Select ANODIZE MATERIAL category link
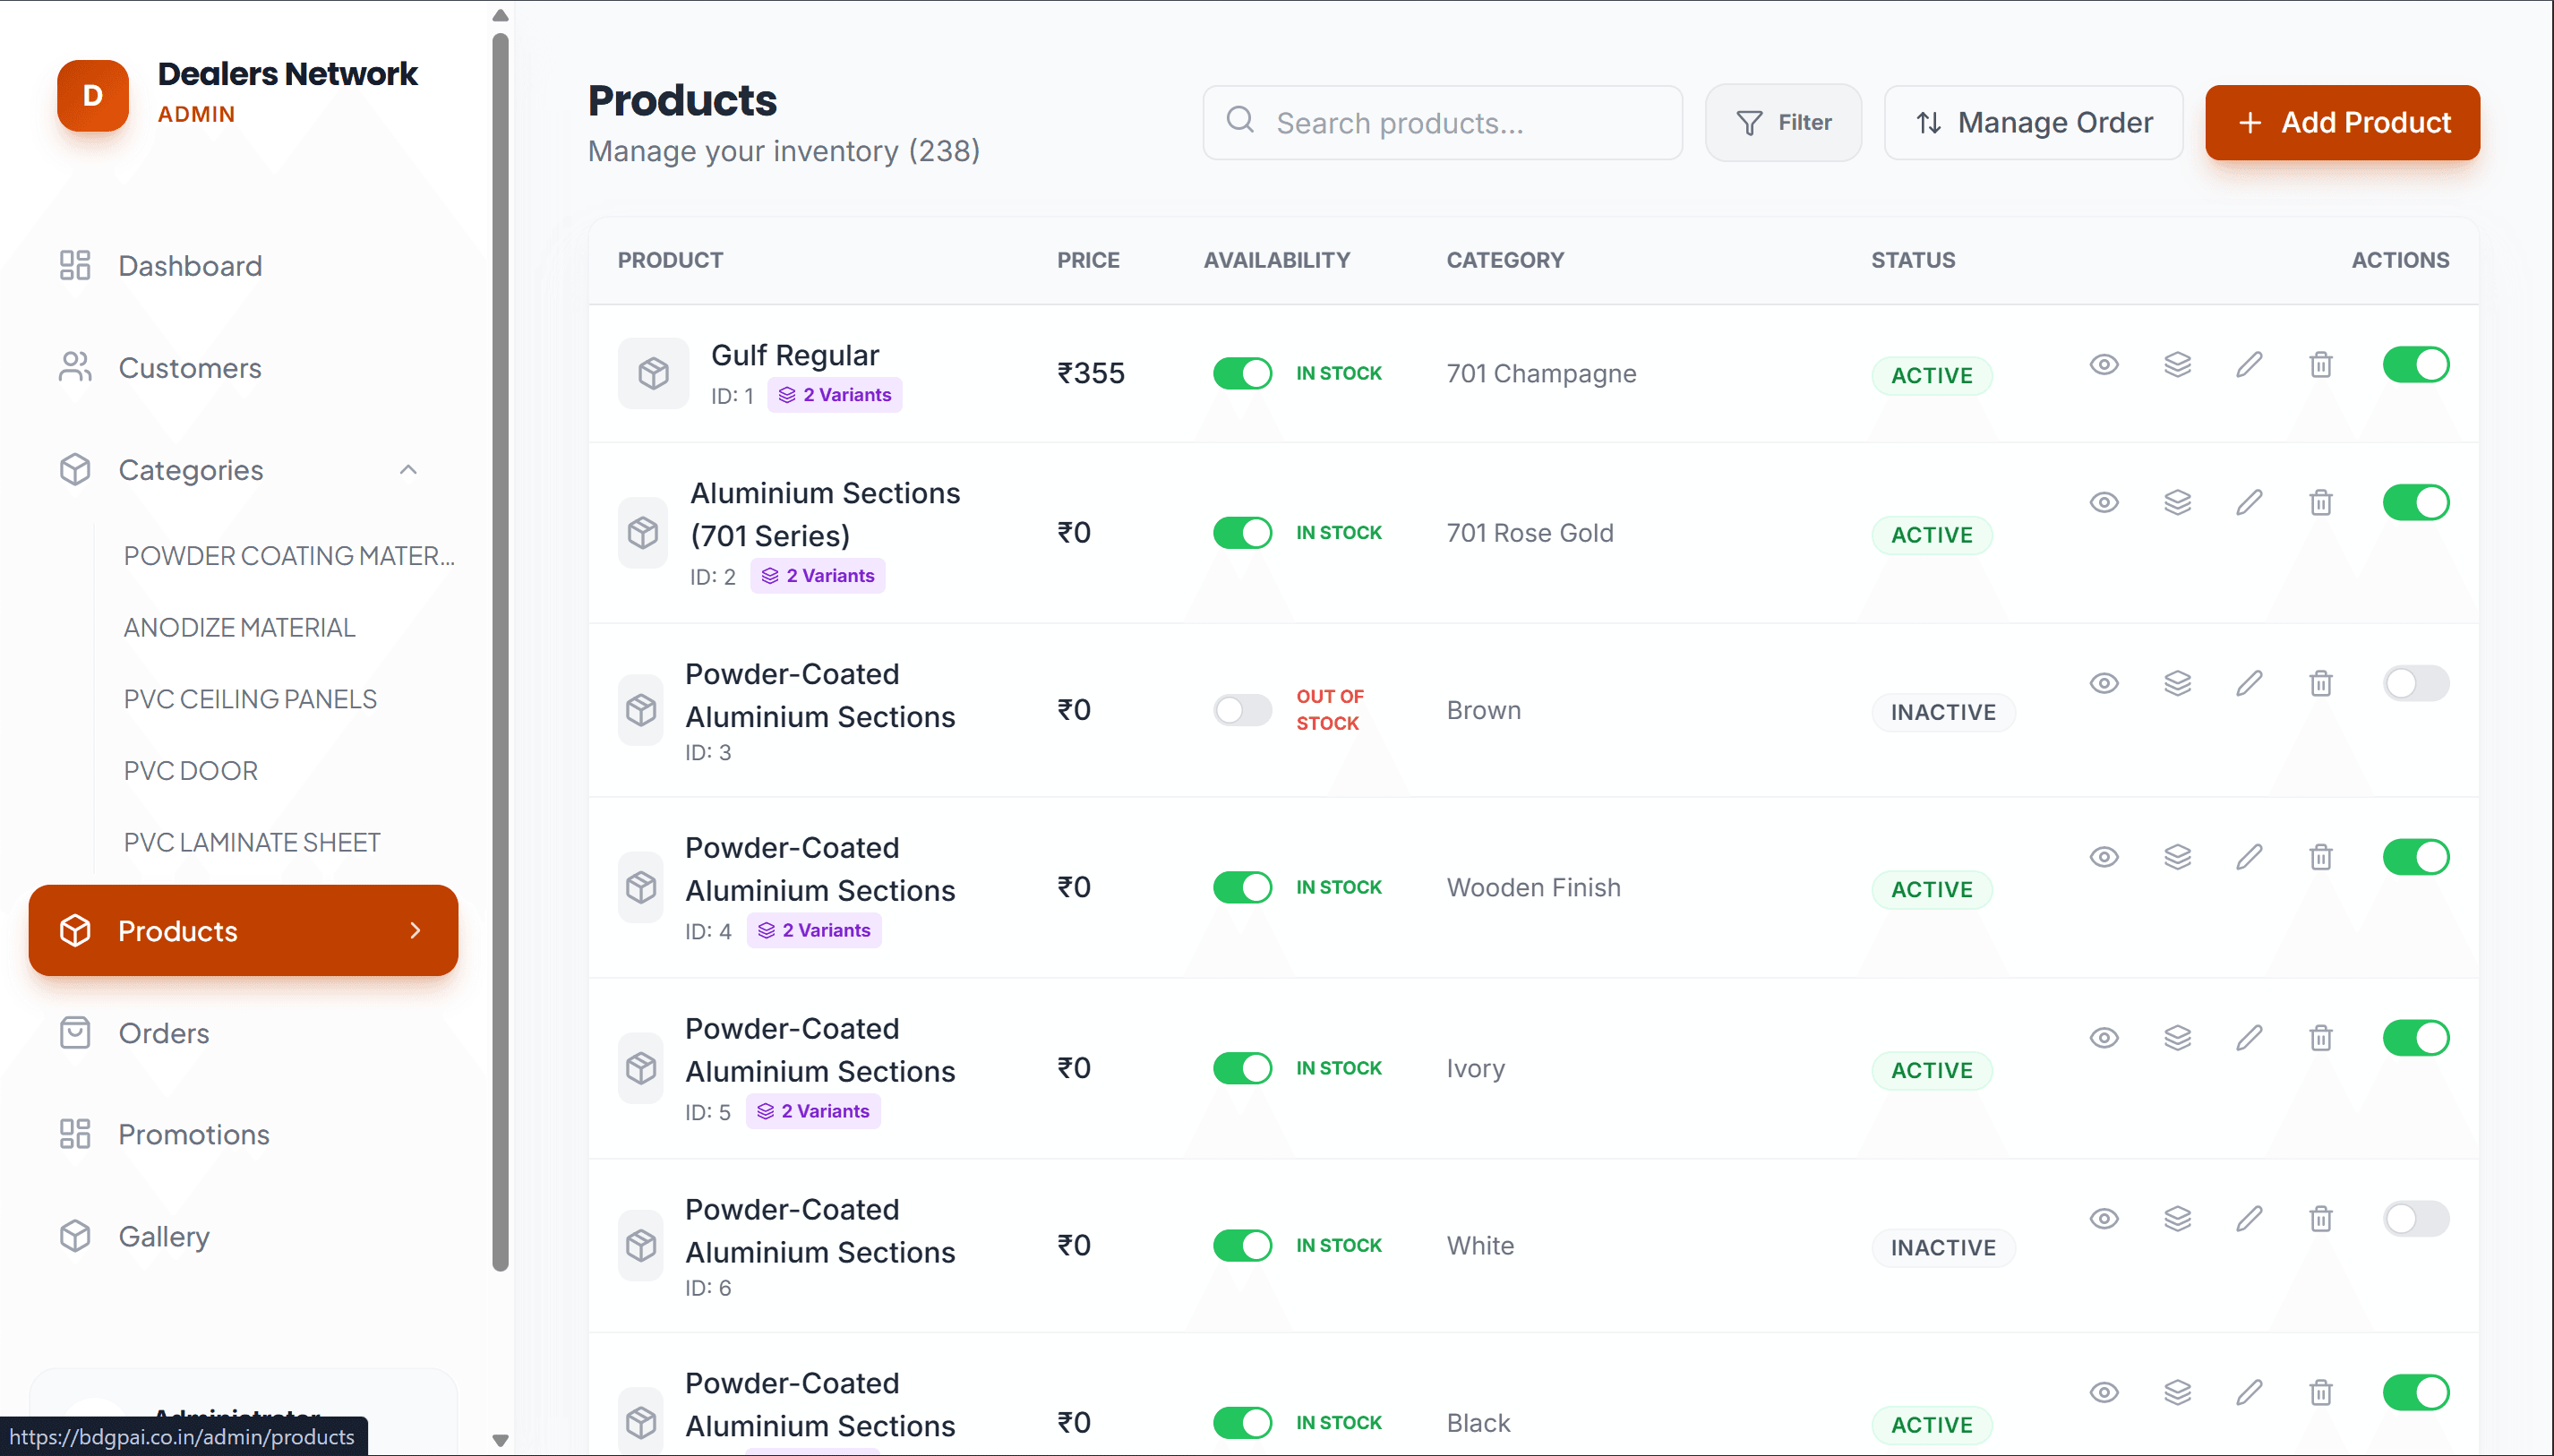 240,627
